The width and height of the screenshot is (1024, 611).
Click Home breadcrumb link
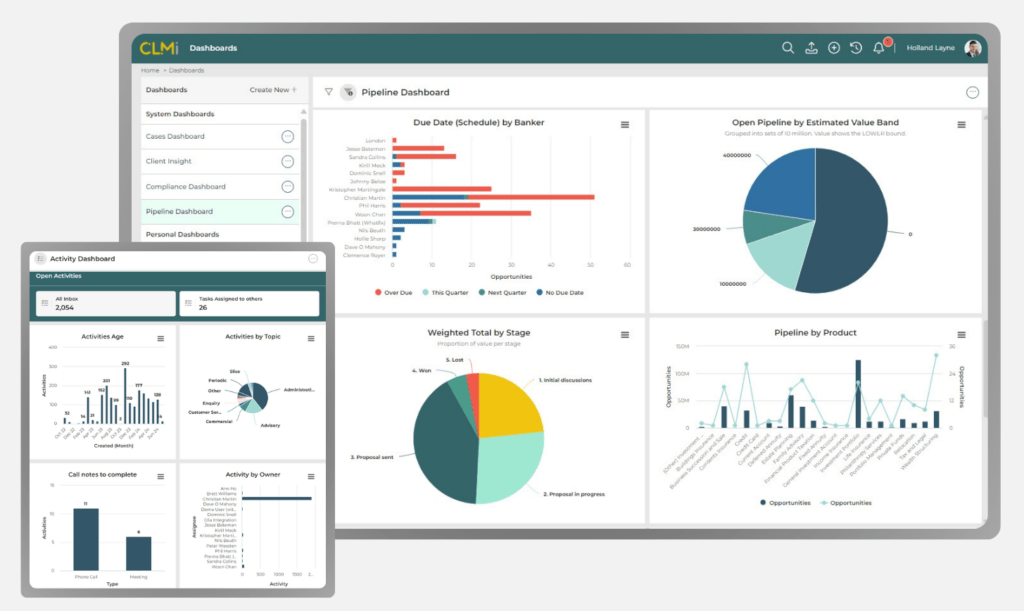(150, 70)
